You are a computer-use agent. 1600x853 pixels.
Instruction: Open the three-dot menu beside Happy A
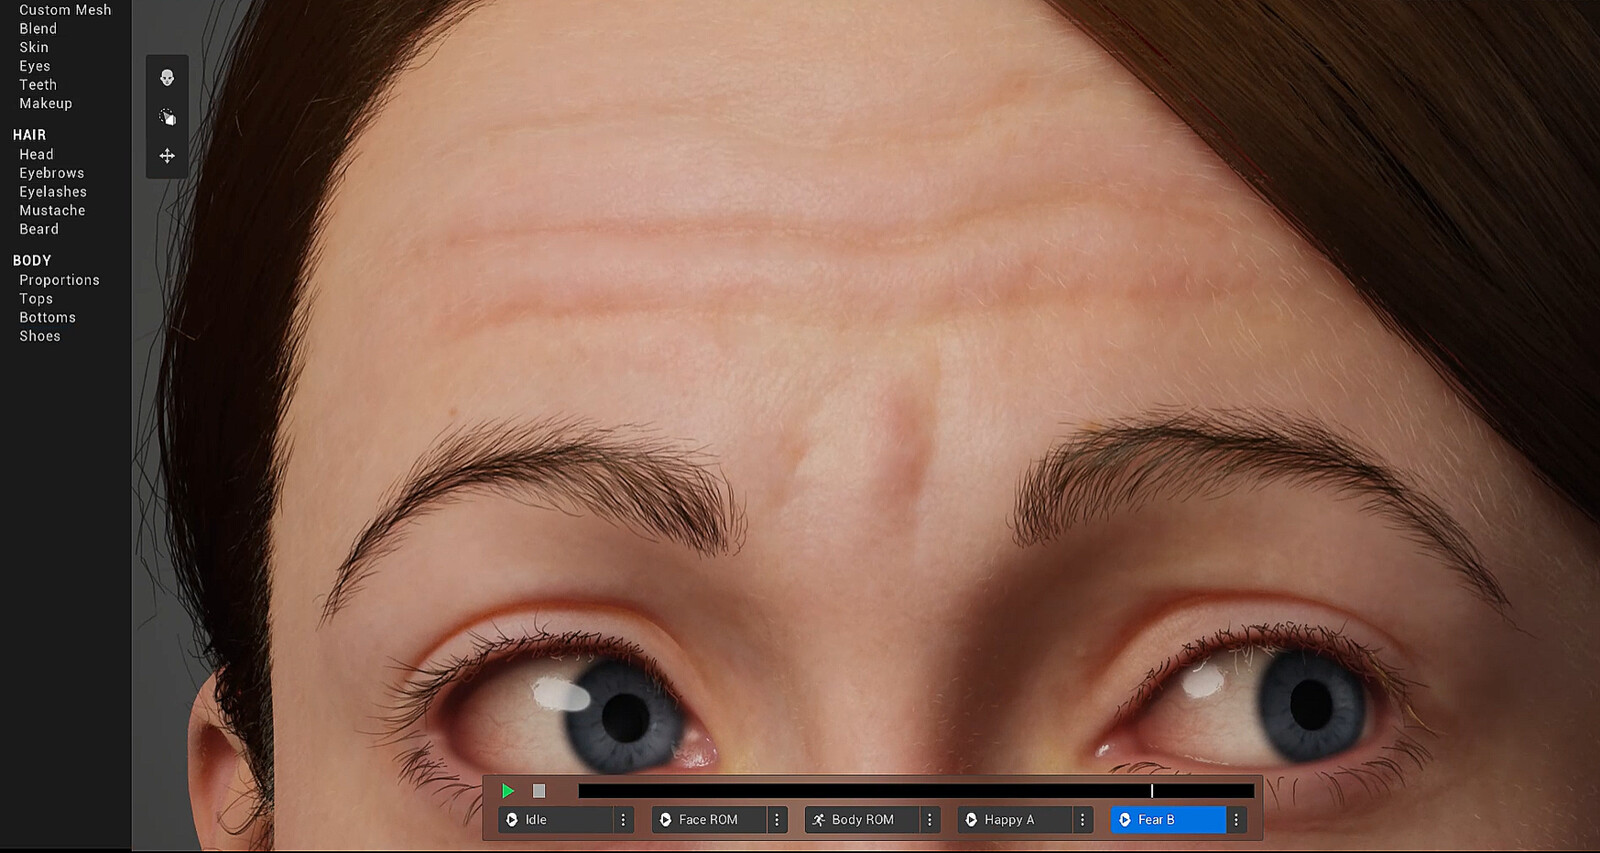tap(1082, 820)
